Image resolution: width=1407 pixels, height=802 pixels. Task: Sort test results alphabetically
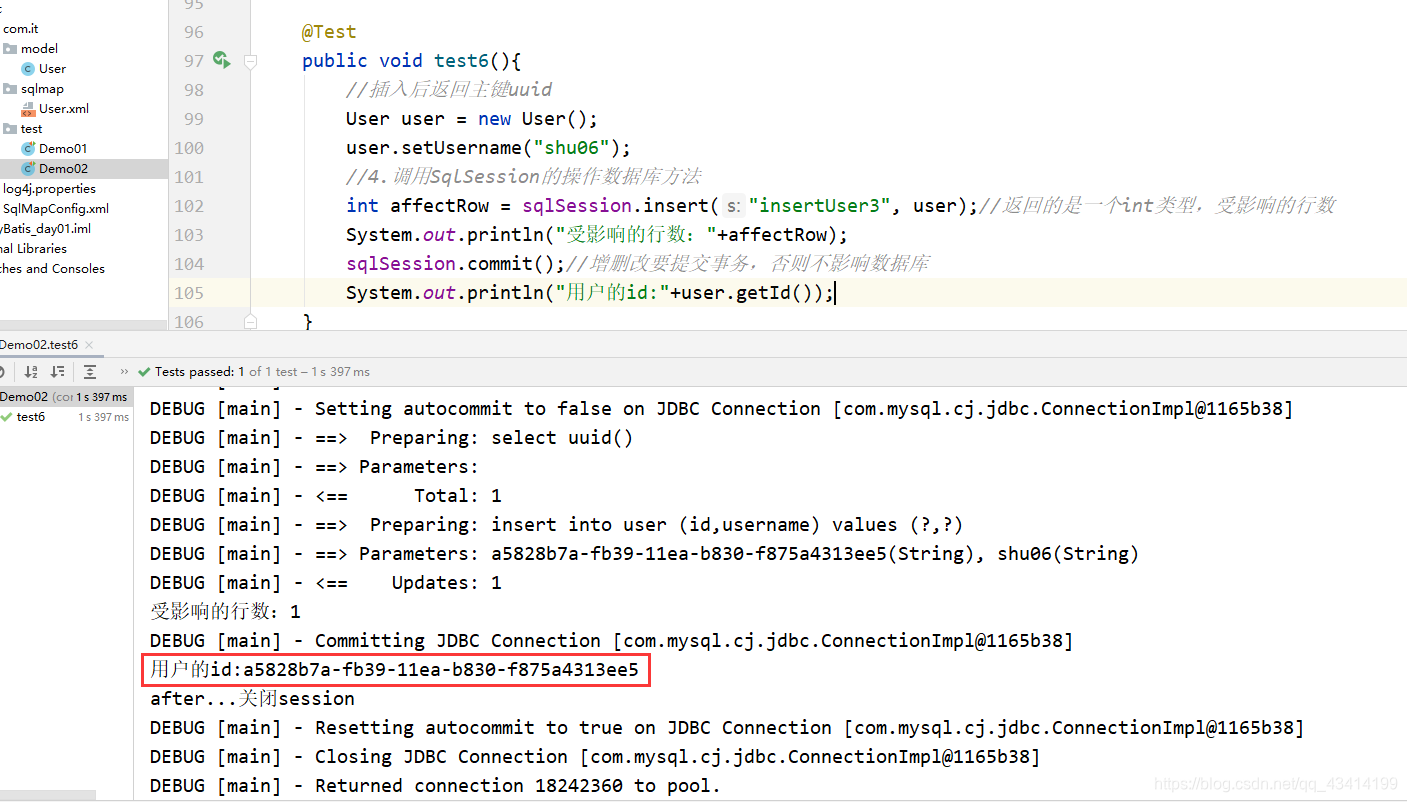point(31,372)
